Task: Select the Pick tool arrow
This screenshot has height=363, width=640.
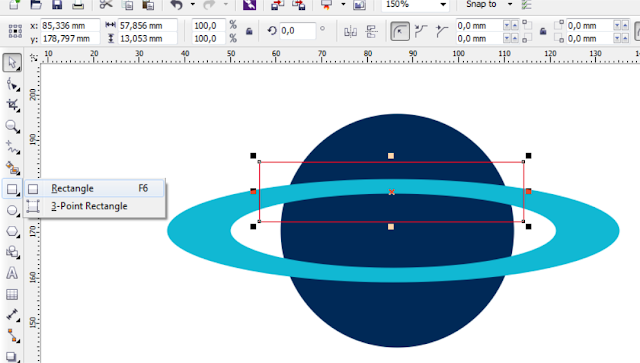Action: 12,63
